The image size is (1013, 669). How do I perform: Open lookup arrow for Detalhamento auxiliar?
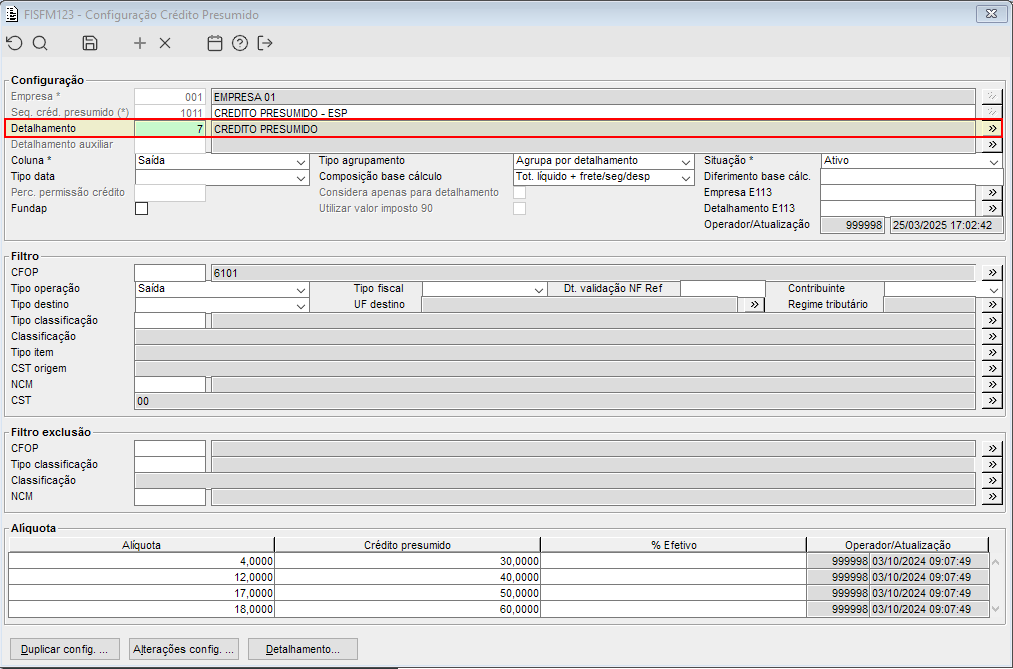[992, 145]
